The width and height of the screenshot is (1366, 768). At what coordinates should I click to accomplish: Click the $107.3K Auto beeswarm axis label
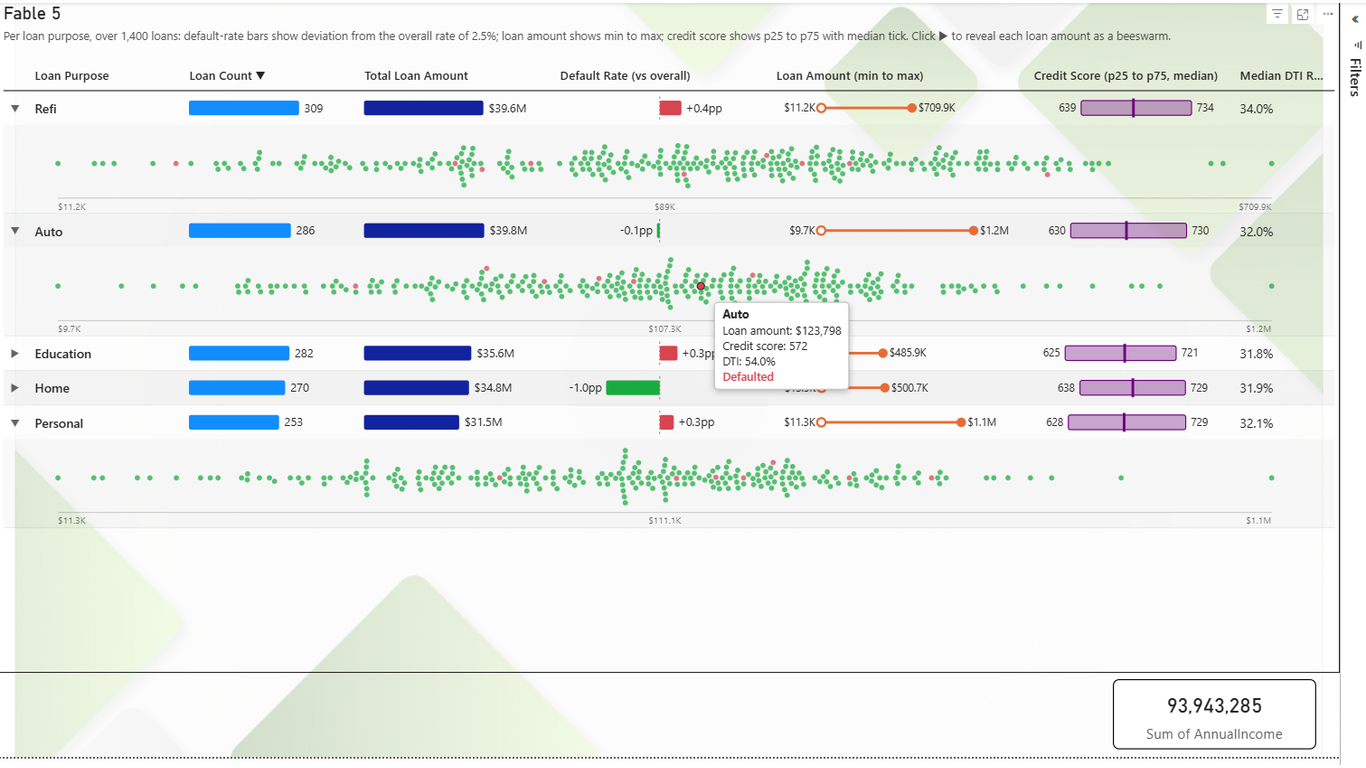tap(665, 329)
